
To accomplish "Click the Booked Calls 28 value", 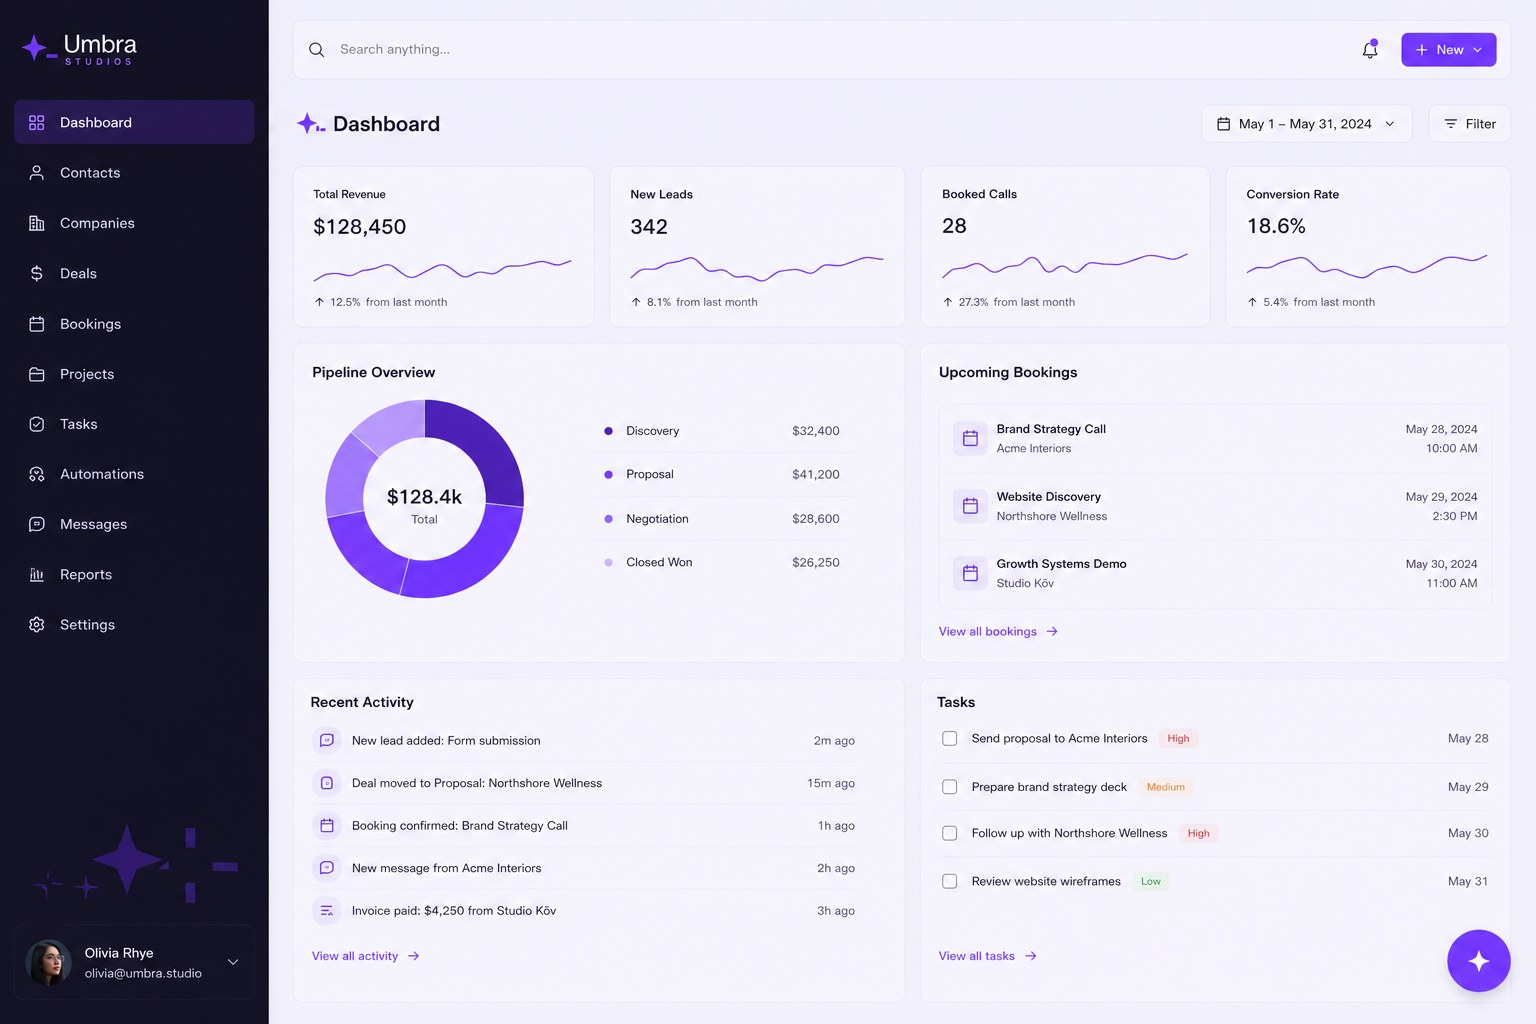I will tap(954, 226).
